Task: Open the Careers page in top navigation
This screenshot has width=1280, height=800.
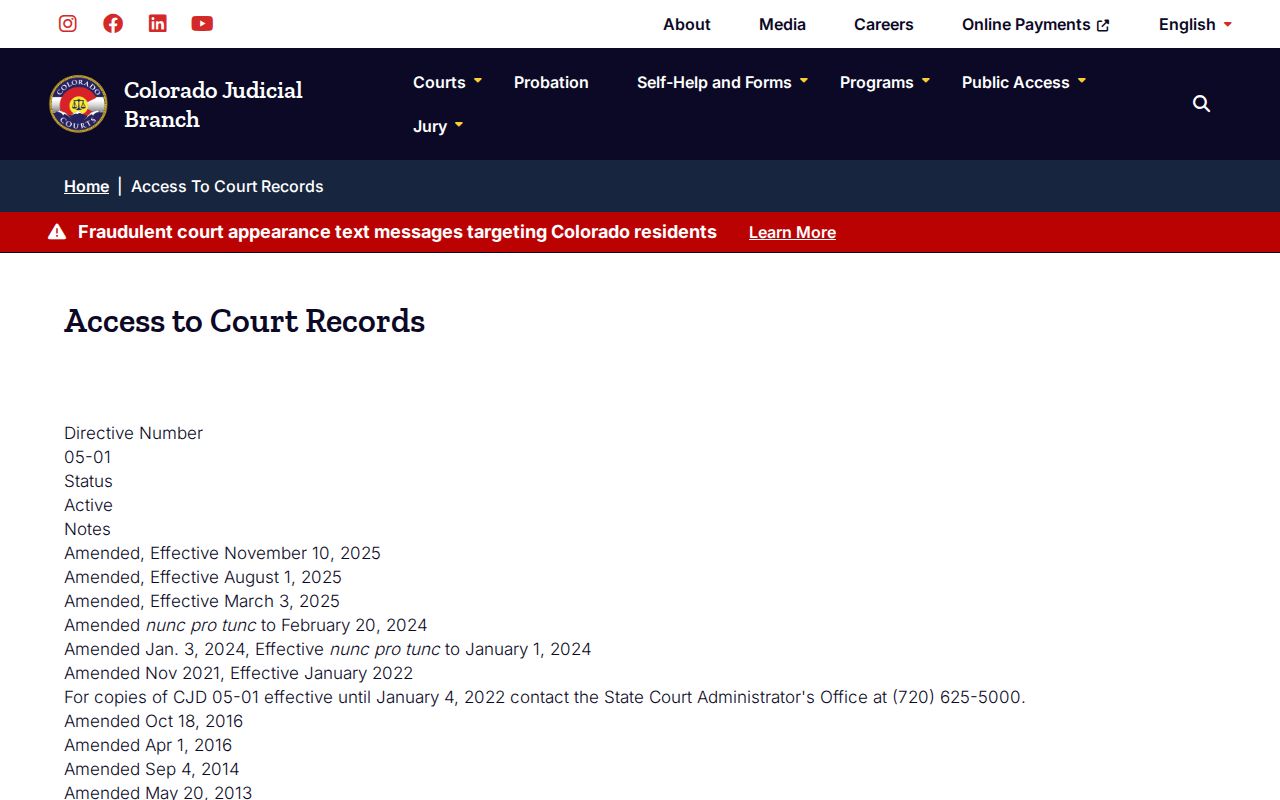Action: [x=884, y=24]
